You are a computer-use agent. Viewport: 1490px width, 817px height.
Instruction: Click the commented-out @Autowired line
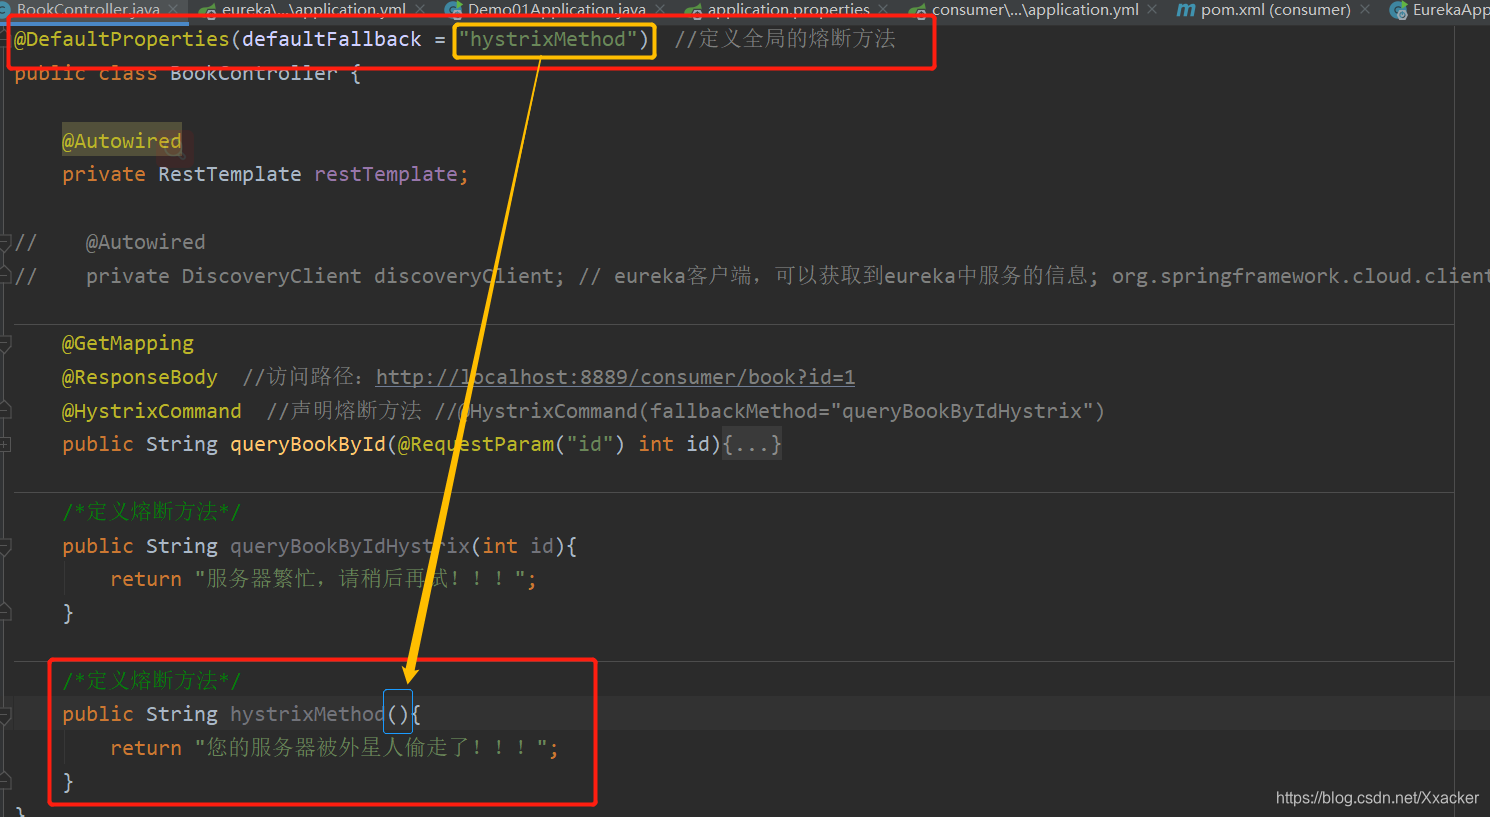tap(146, 242)
